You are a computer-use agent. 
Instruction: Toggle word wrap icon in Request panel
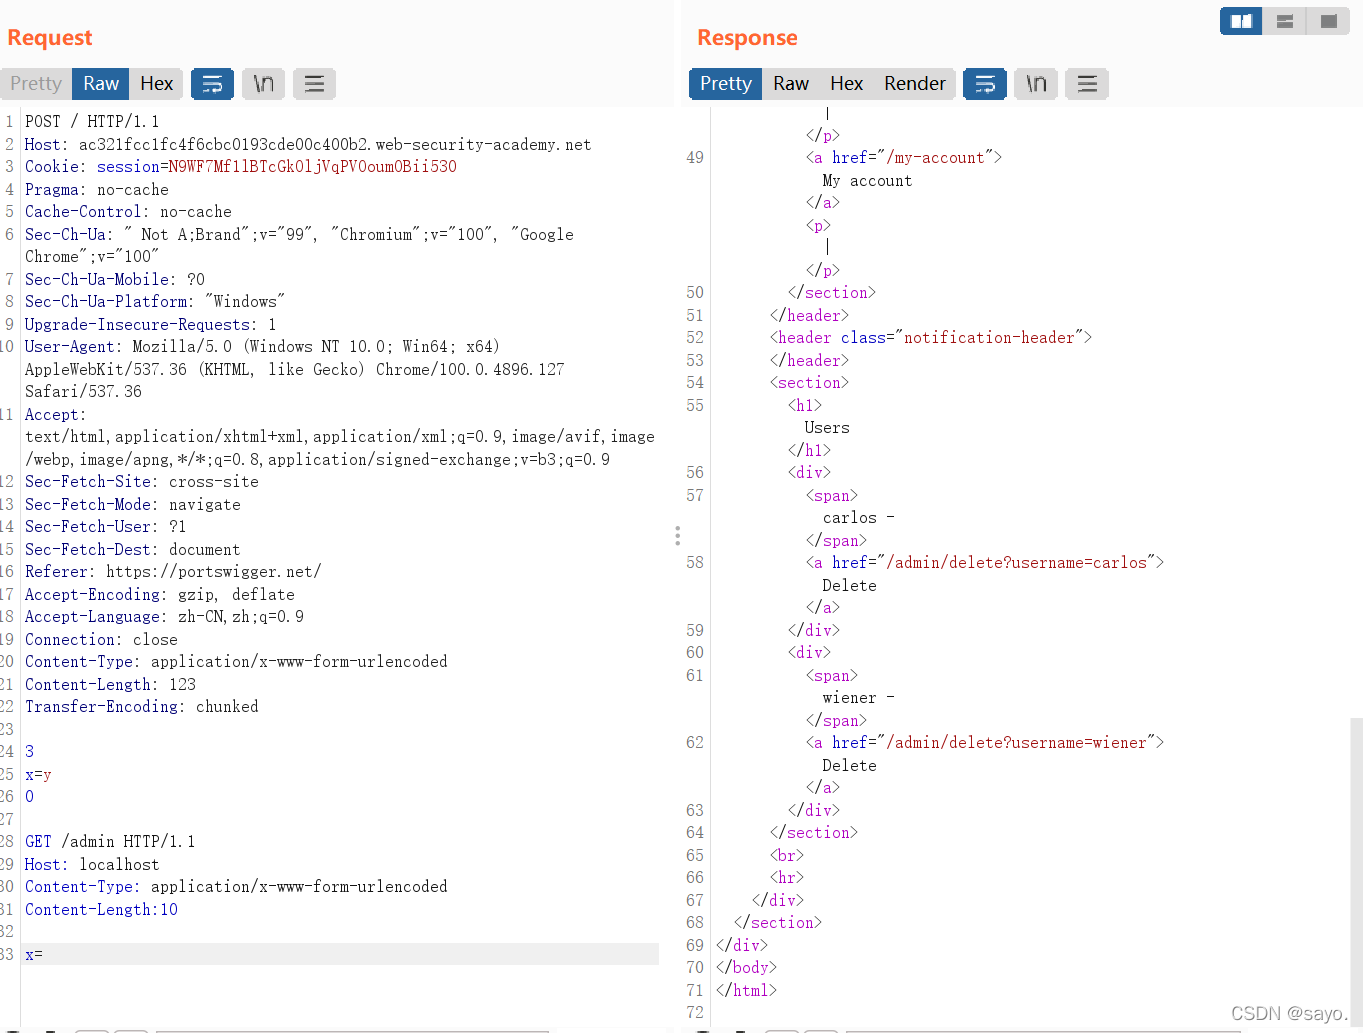pos(212,84)
